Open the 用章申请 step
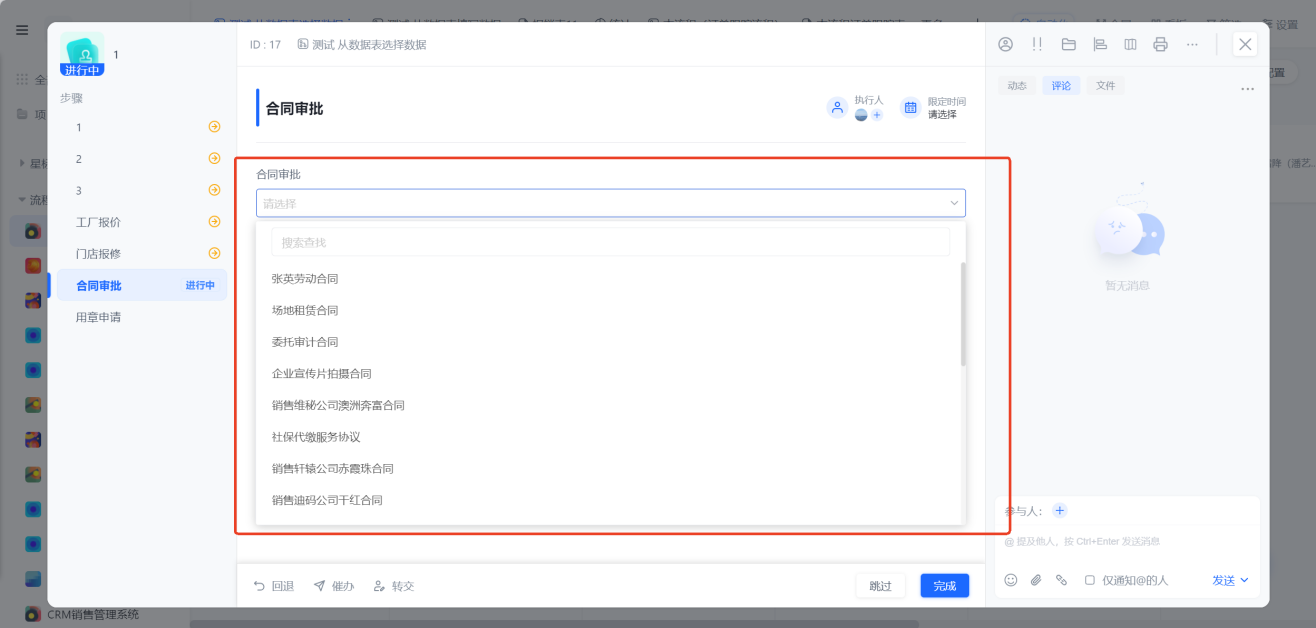 pos(142,317)
